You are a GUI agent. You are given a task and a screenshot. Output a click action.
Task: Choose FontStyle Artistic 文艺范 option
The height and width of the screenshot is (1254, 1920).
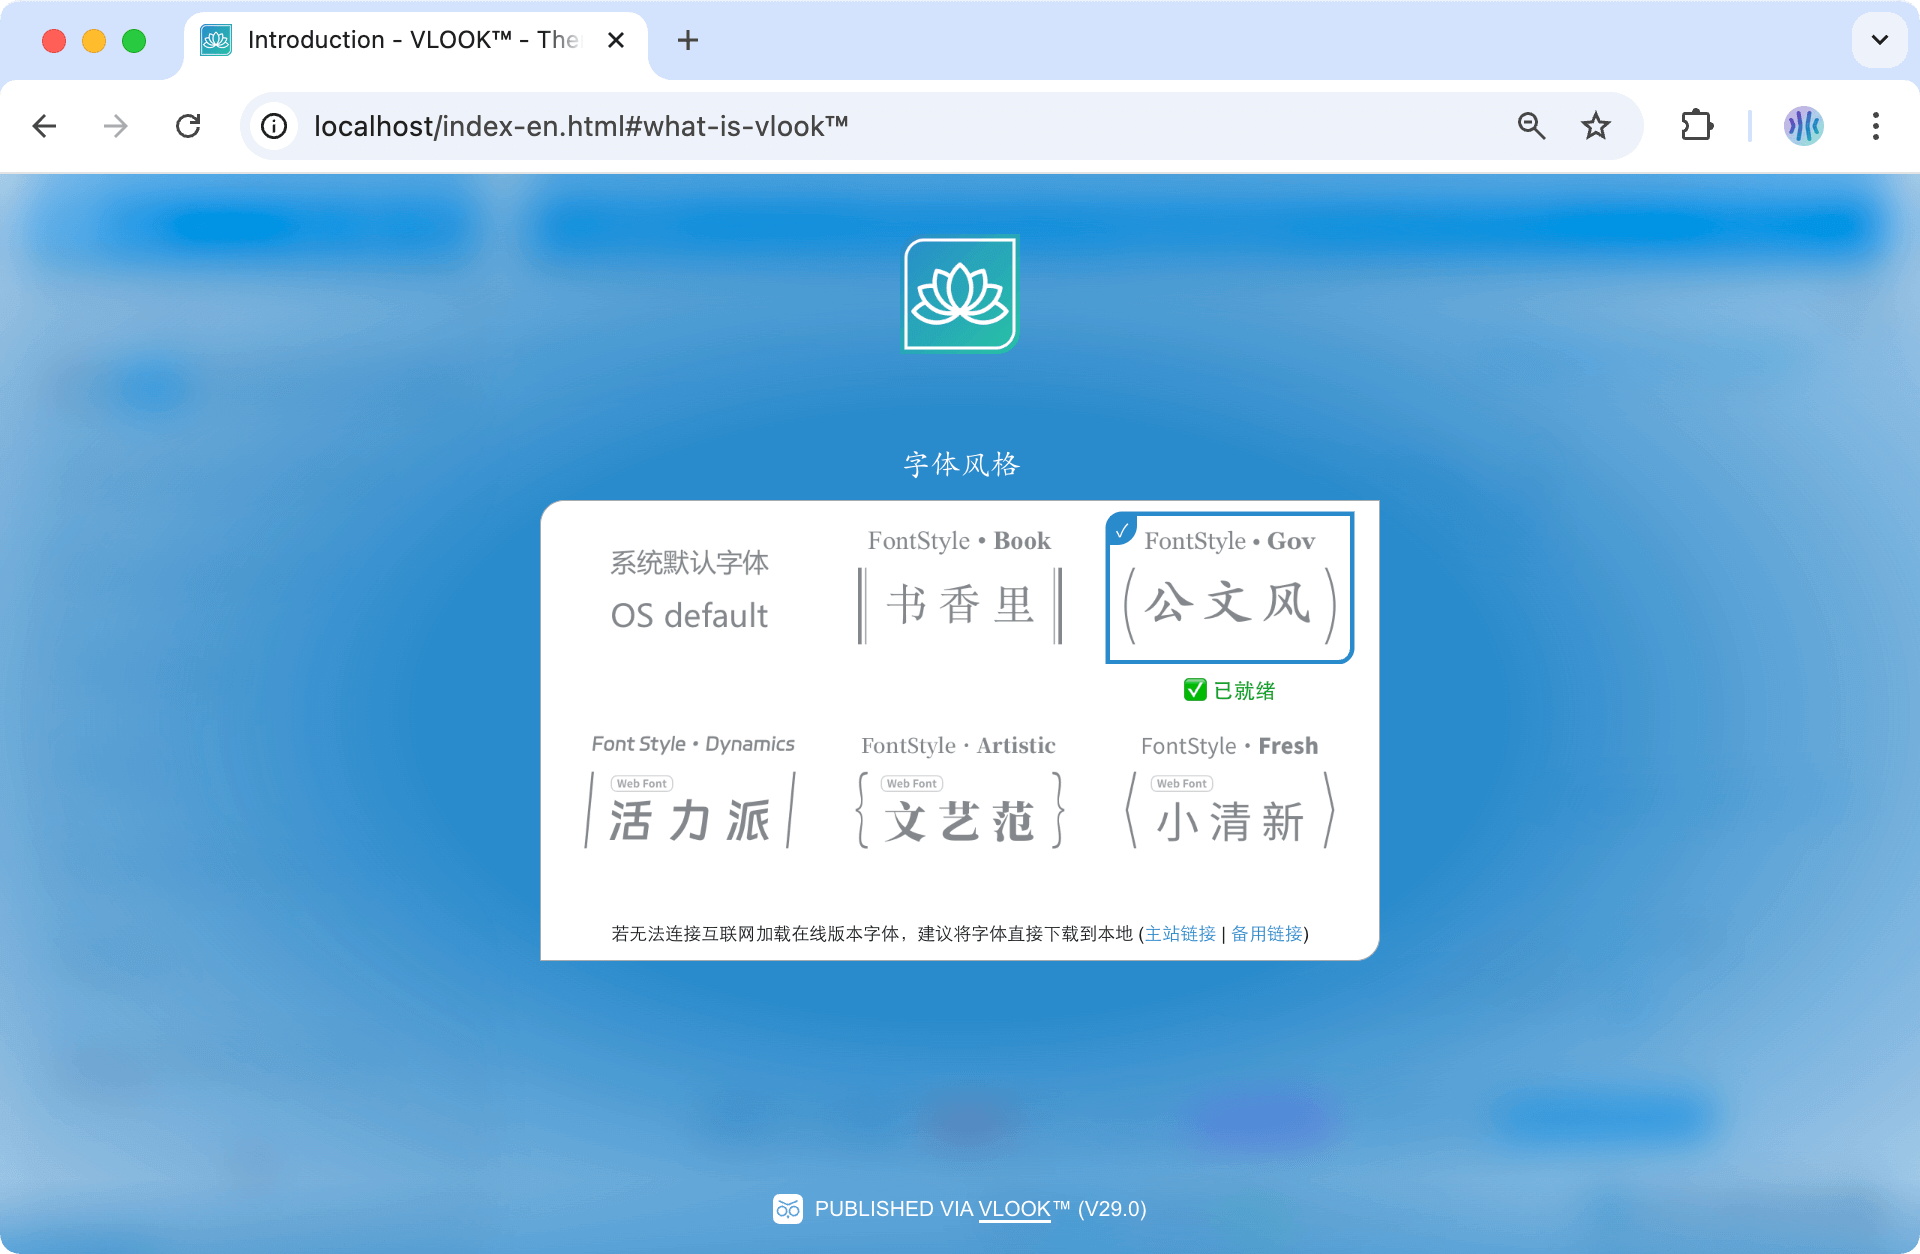[x=960, y=792]
